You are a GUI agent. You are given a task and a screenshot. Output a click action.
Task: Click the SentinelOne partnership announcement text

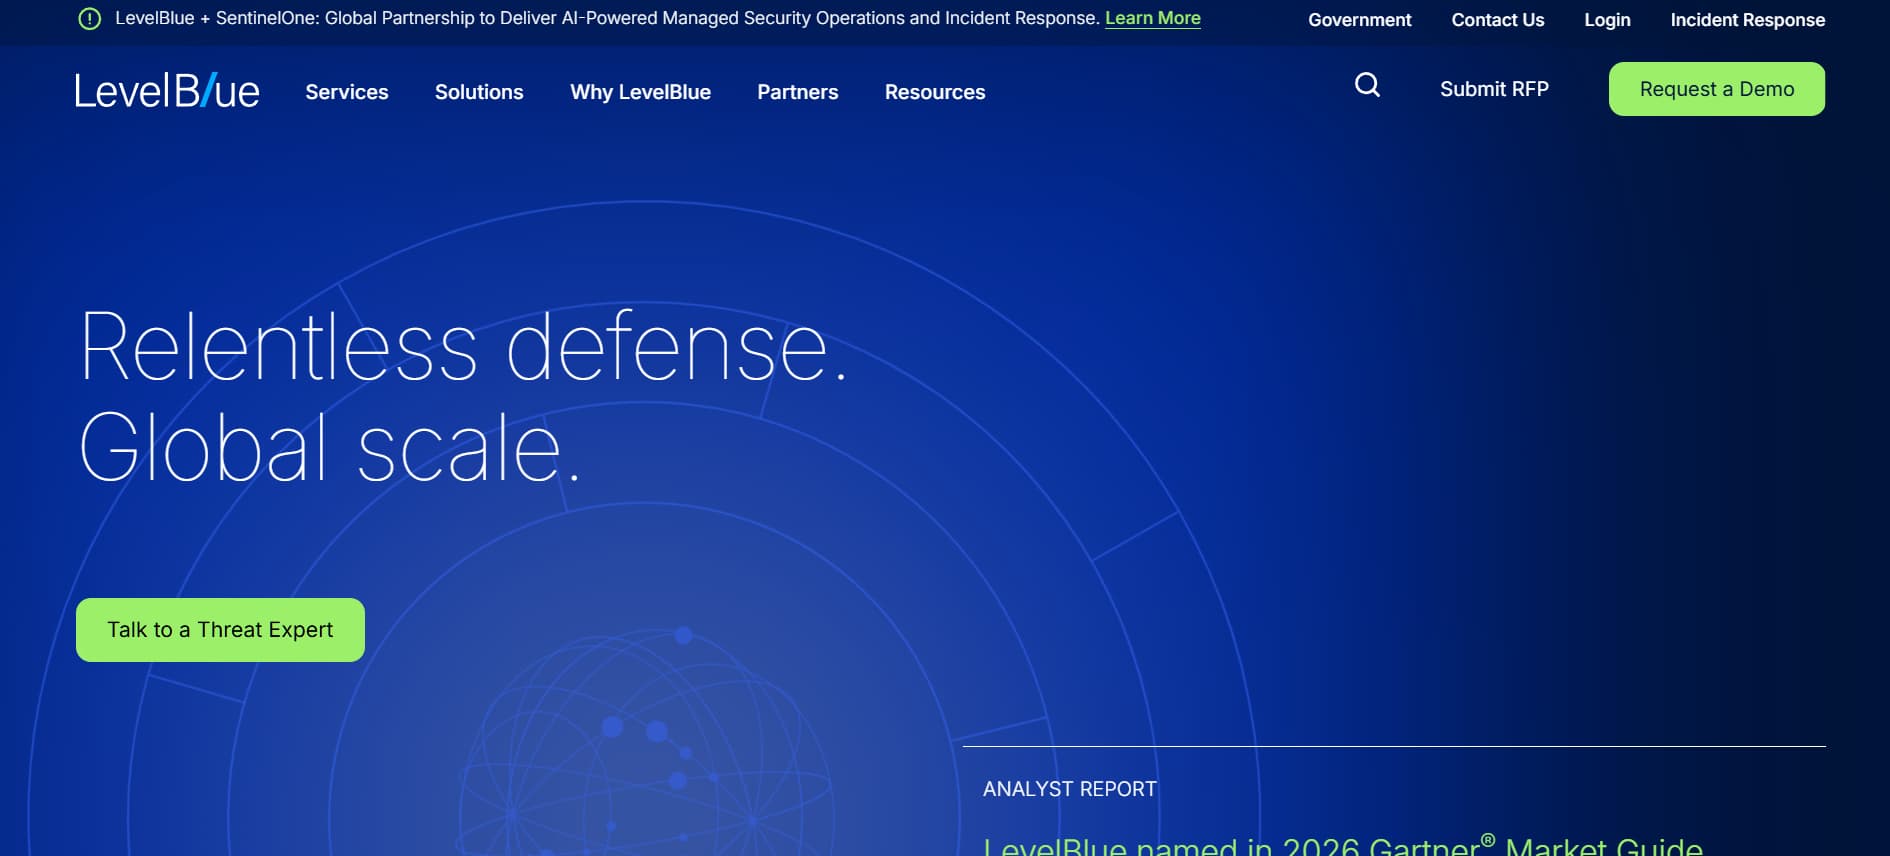(x=607, y=18)
